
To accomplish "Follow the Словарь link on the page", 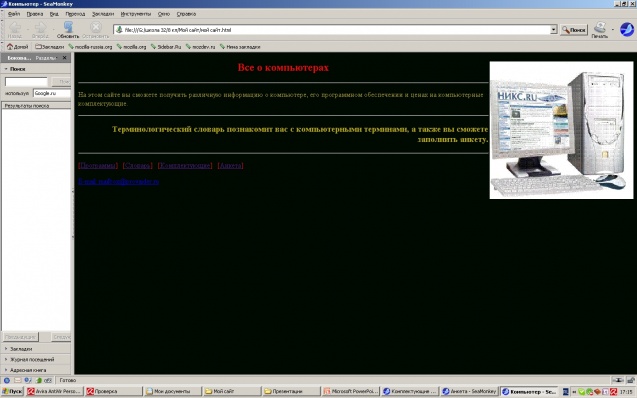I will tap(137, 165).
